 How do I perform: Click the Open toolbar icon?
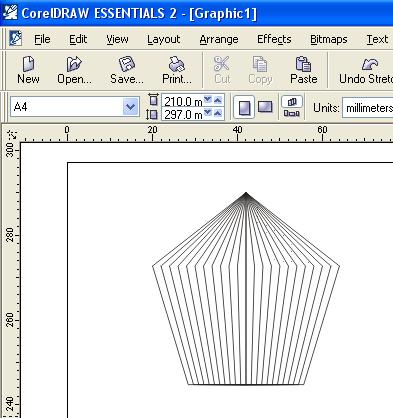click(x=74, y=64)
